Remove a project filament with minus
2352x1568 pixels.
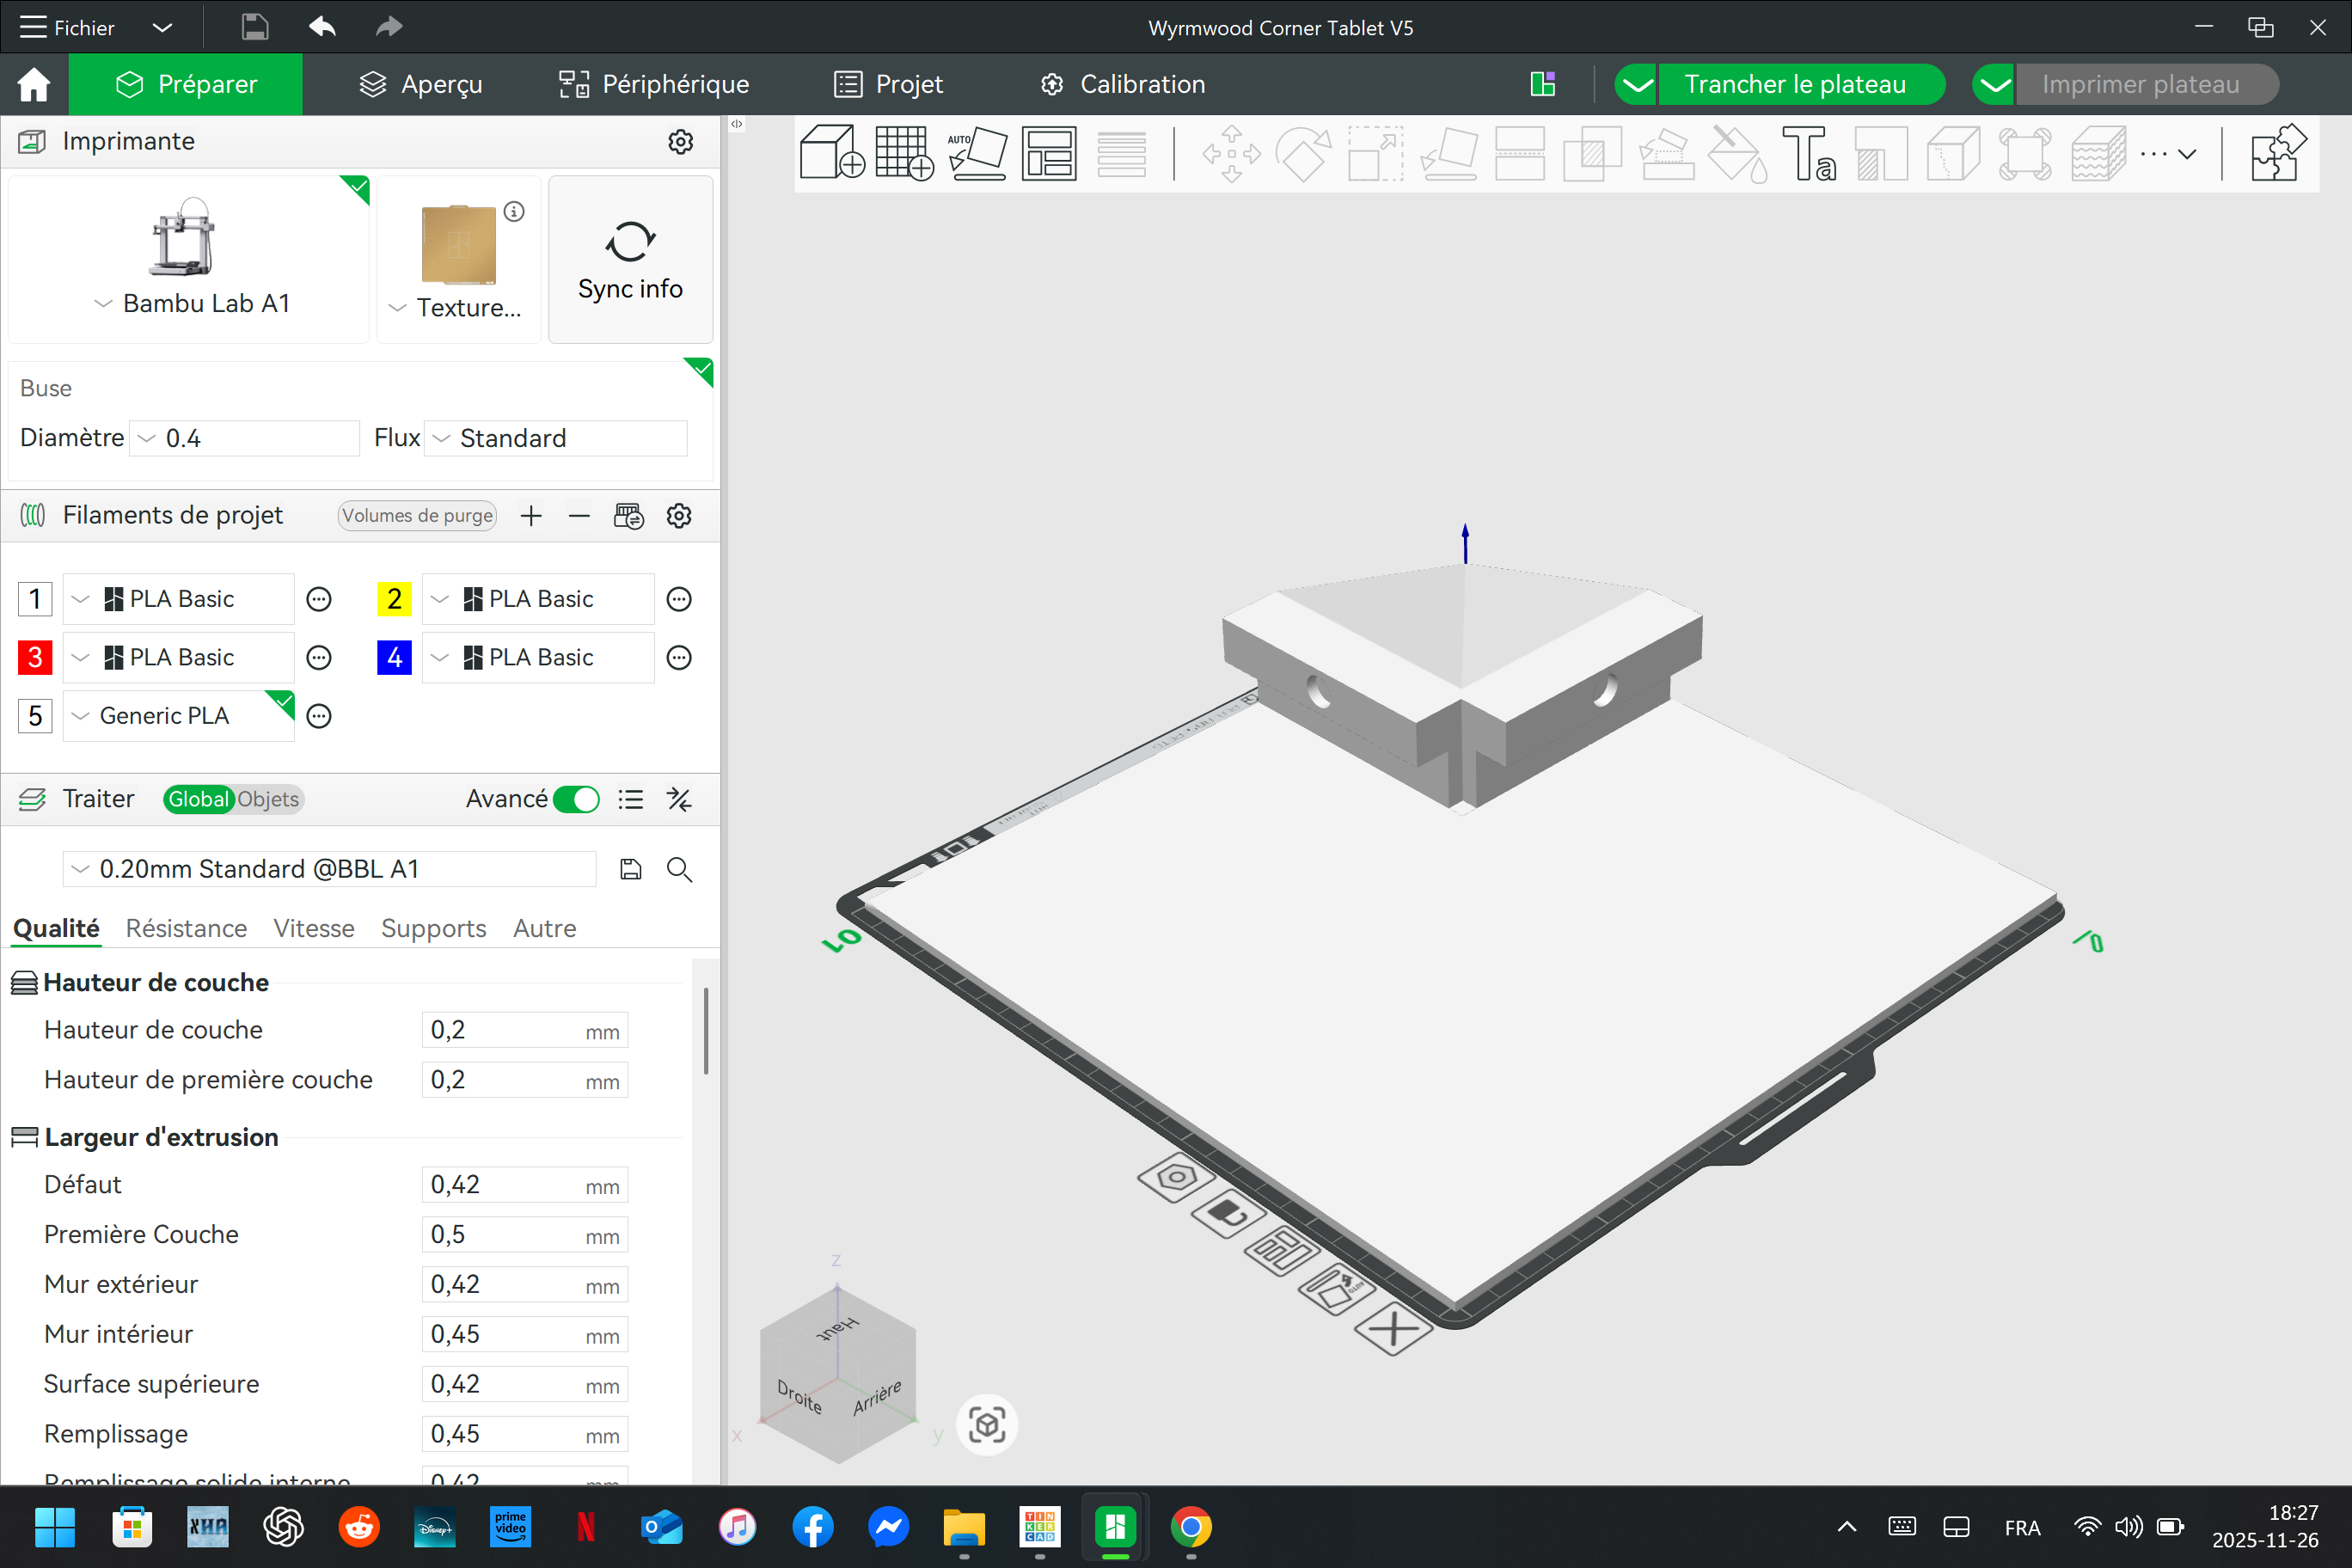(x=579, y=515)
